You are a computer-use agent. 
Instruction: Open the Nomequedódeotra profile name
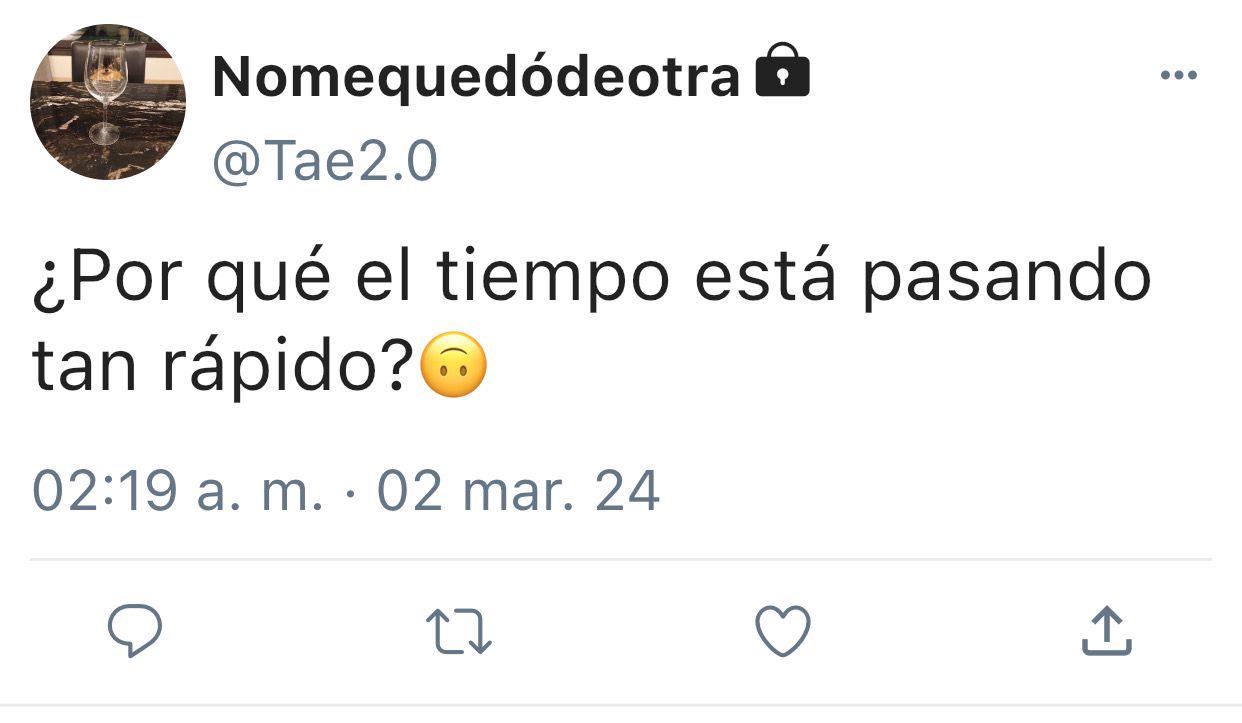coord(476,77)
